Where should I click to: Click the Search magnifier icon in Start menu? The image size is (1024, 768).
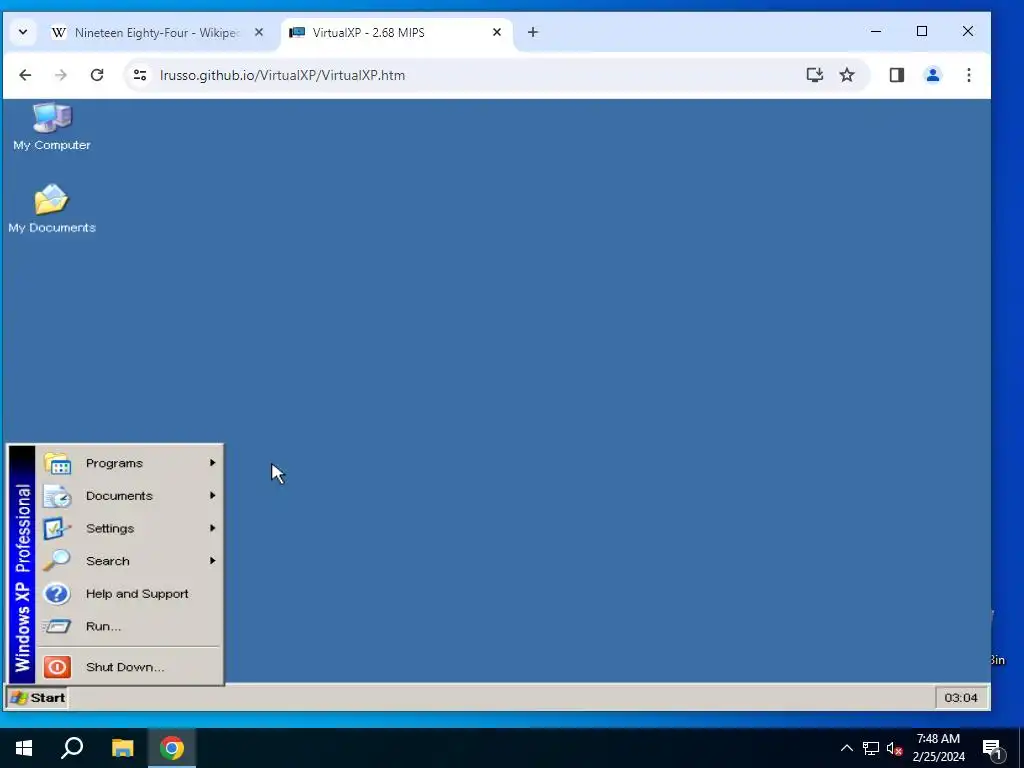pos(57,561)
